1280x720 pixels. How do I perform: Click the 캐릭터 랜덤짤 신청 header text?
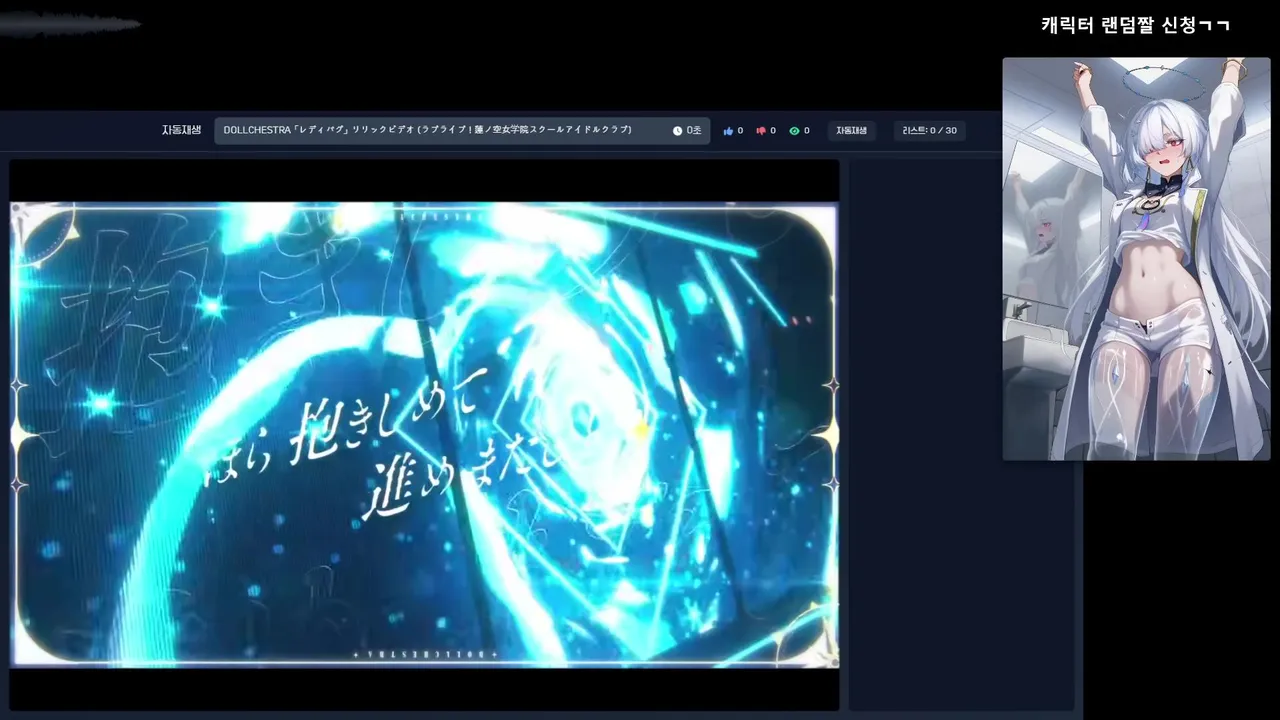point(1135,25)
